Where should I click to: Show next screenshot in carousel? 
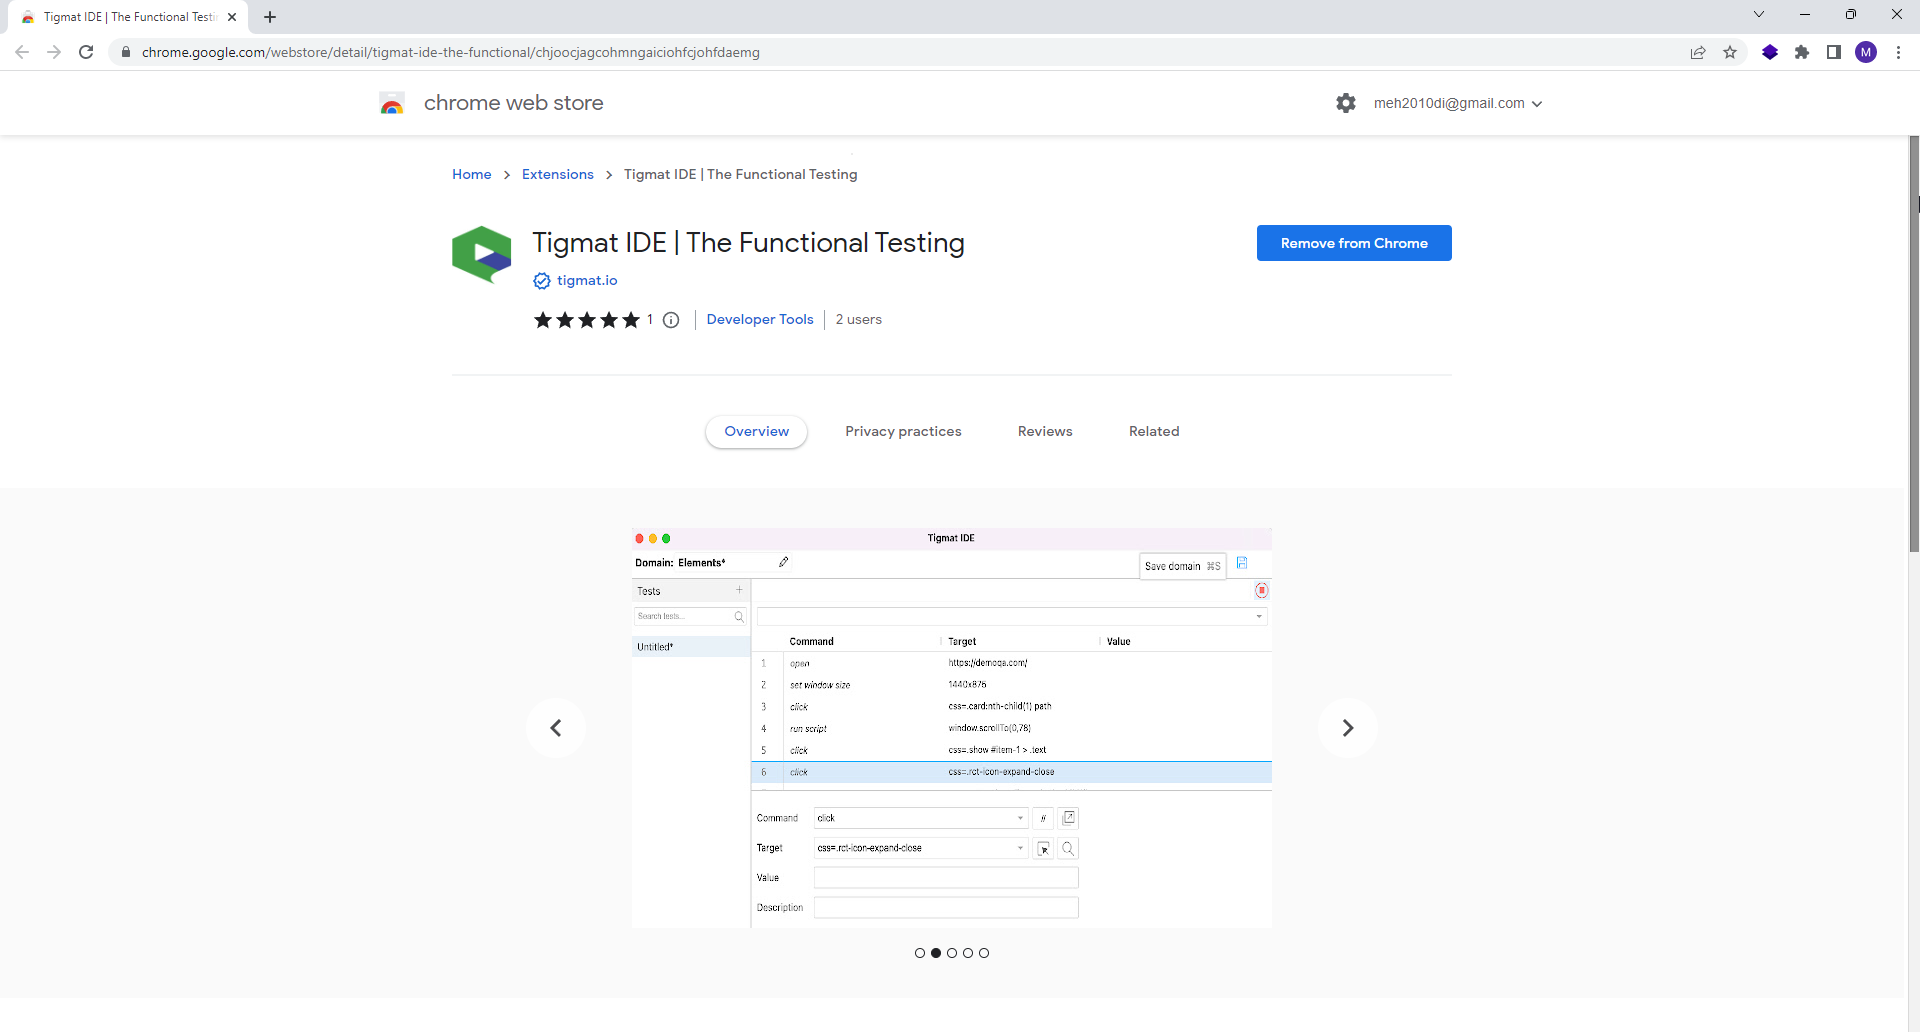click(1348, 728)
